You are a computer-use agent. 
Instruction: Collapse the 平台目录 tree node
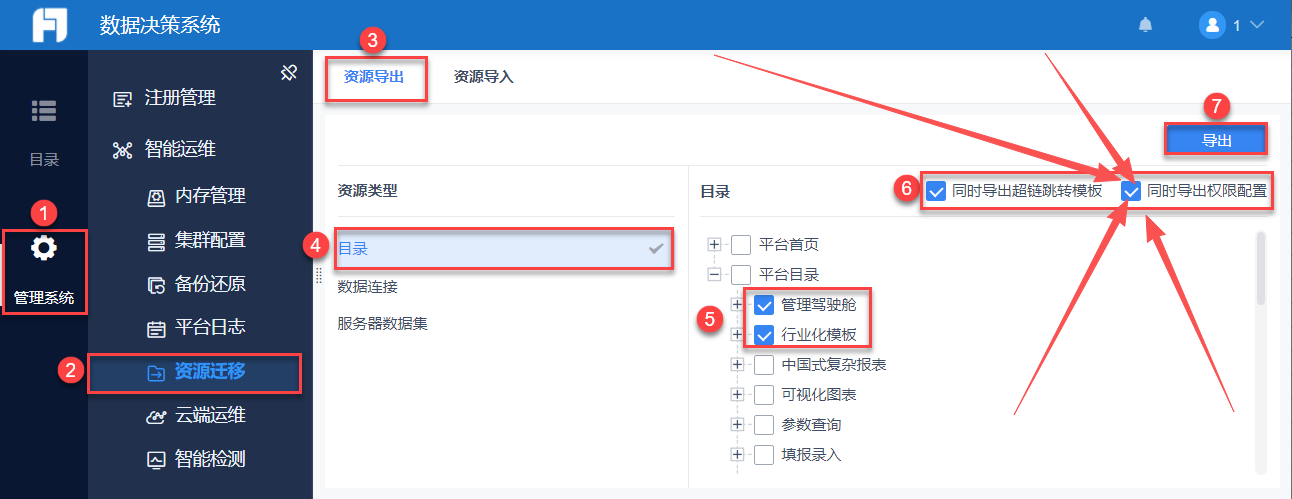pos(714,275)
